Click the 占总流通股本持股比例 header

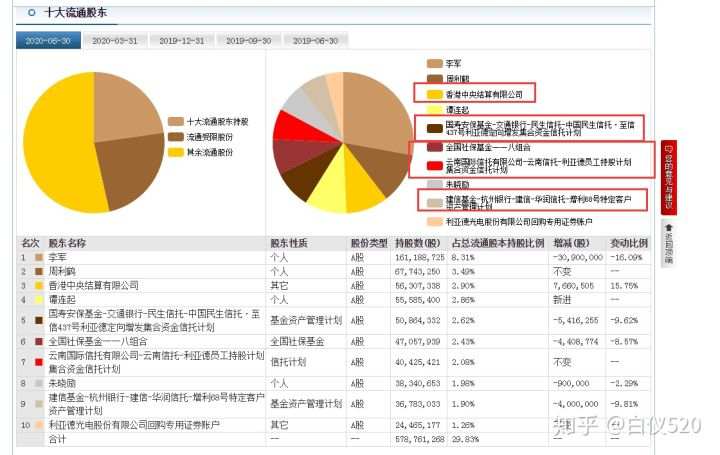tap(498, 243)
